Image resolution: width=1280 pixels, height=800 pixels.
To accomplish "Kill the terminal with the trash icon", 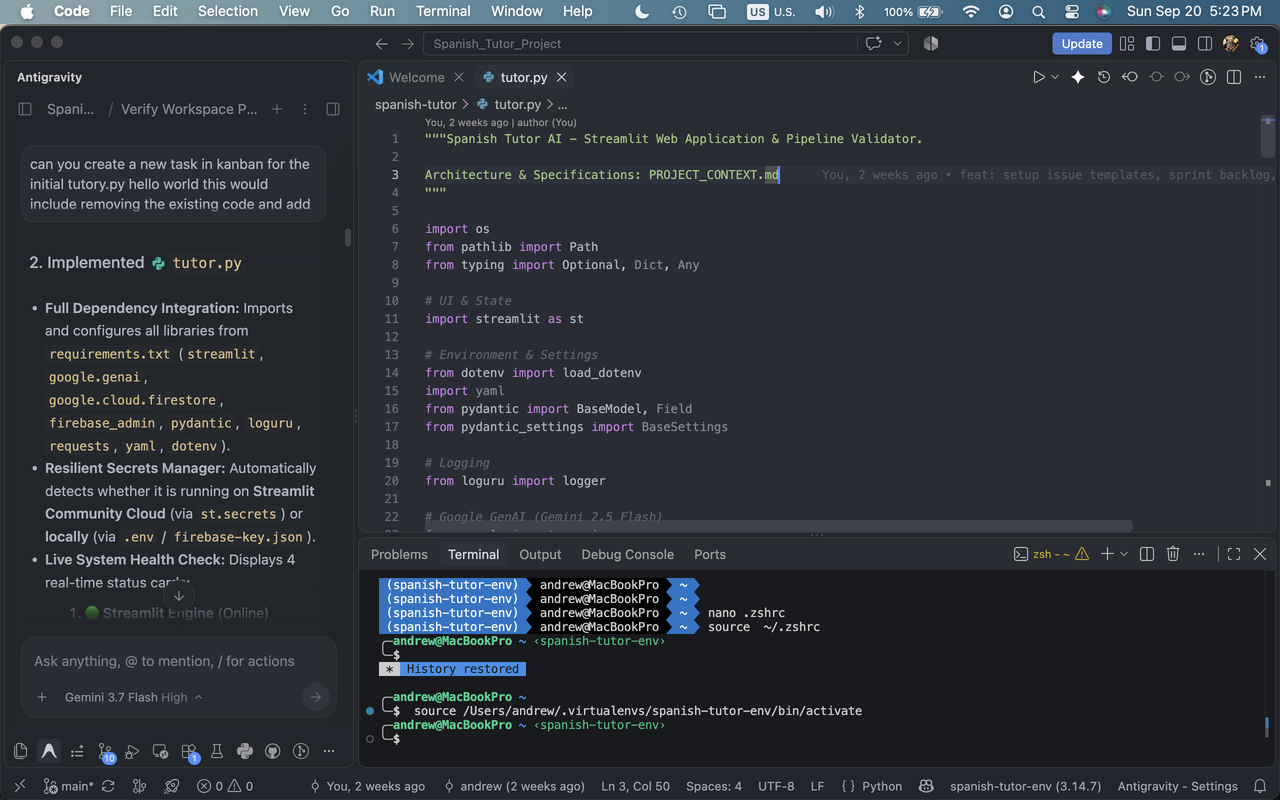I will [1173, 554].
